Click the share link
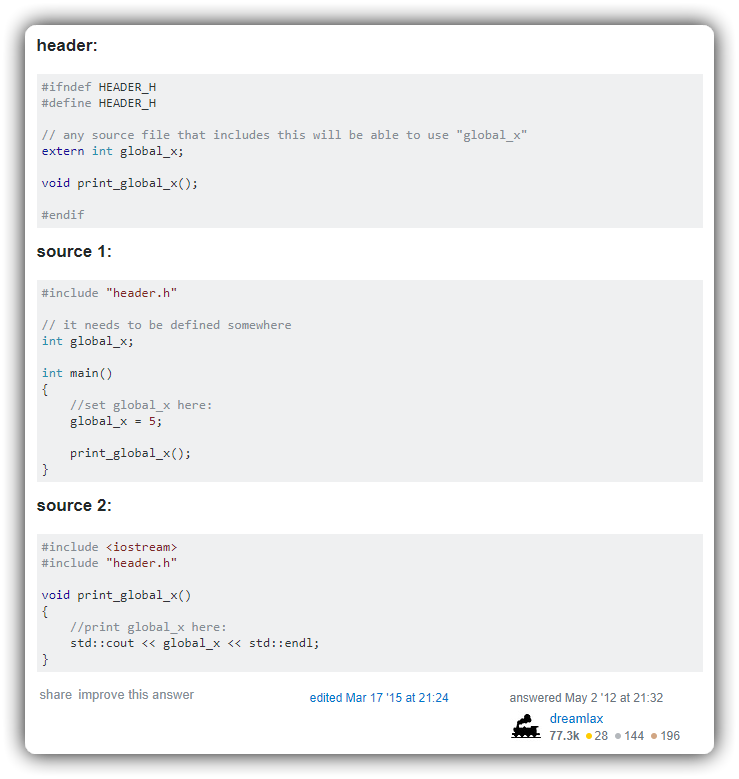The image size is (739, 779). 56,695
